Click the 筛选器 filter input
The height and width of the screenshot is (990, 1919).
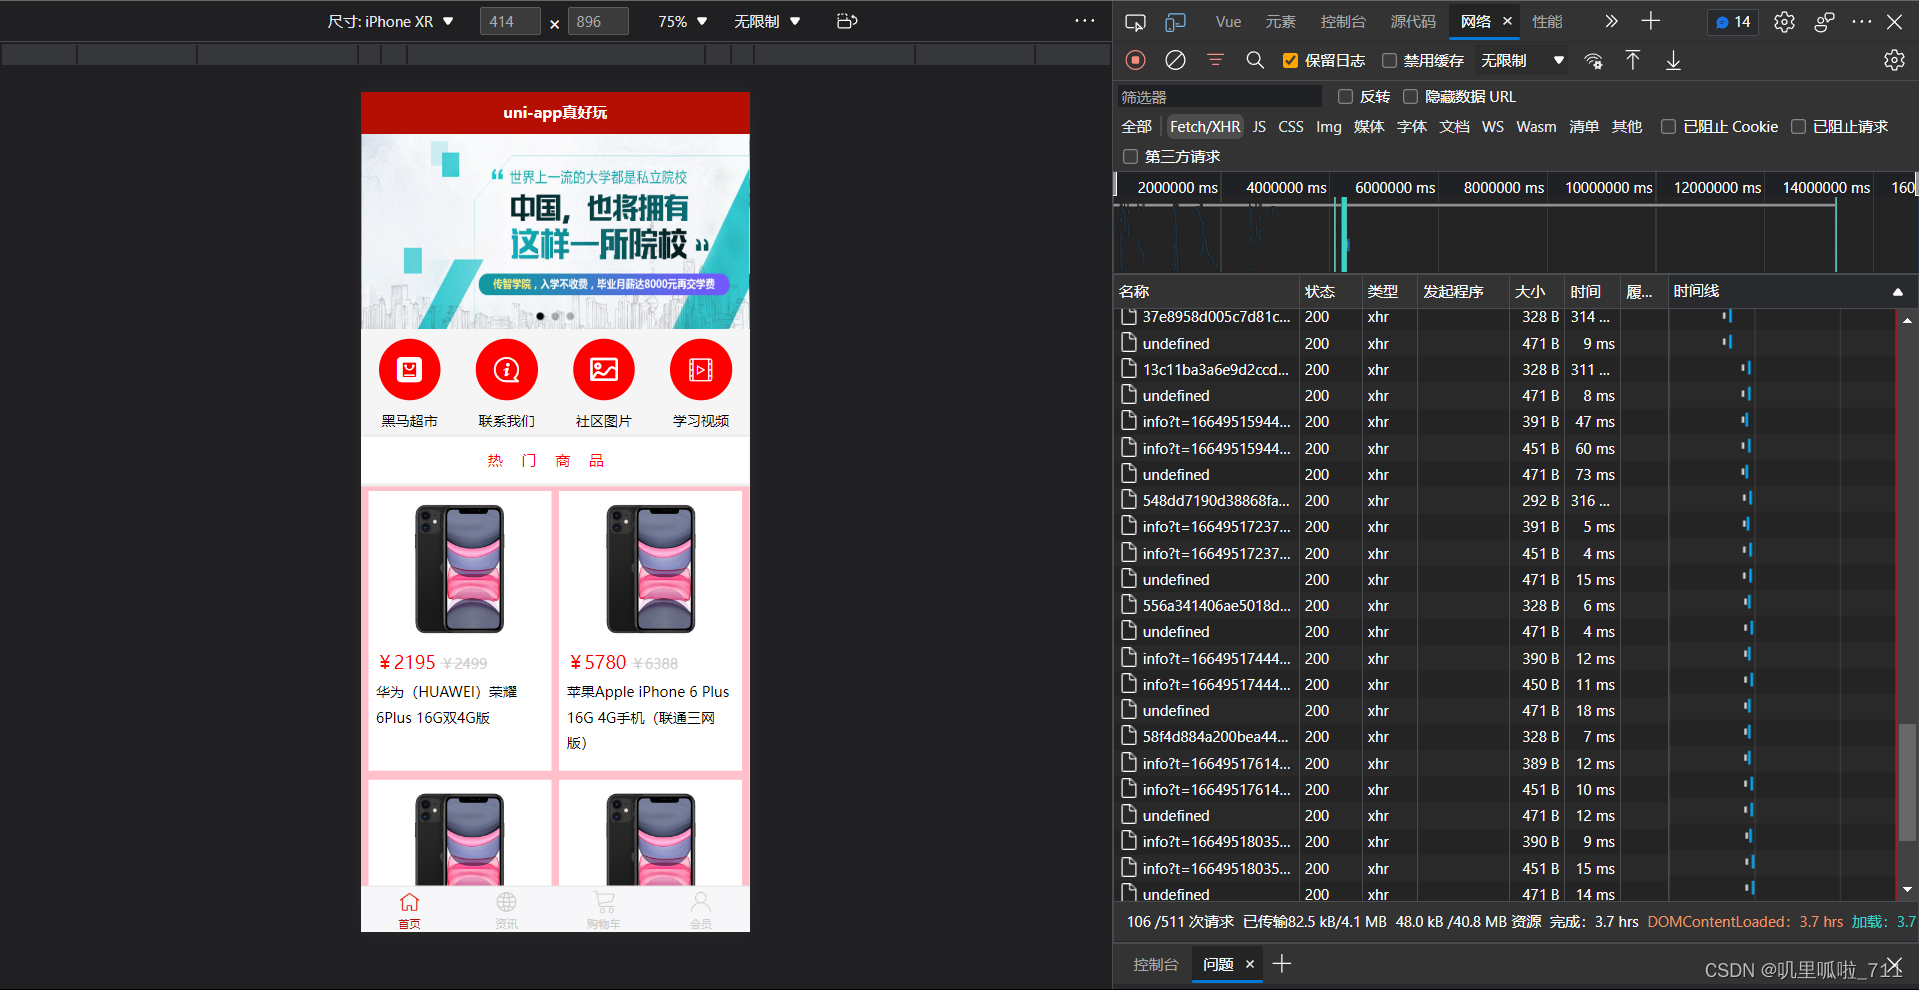click(x=1219, y=97)
